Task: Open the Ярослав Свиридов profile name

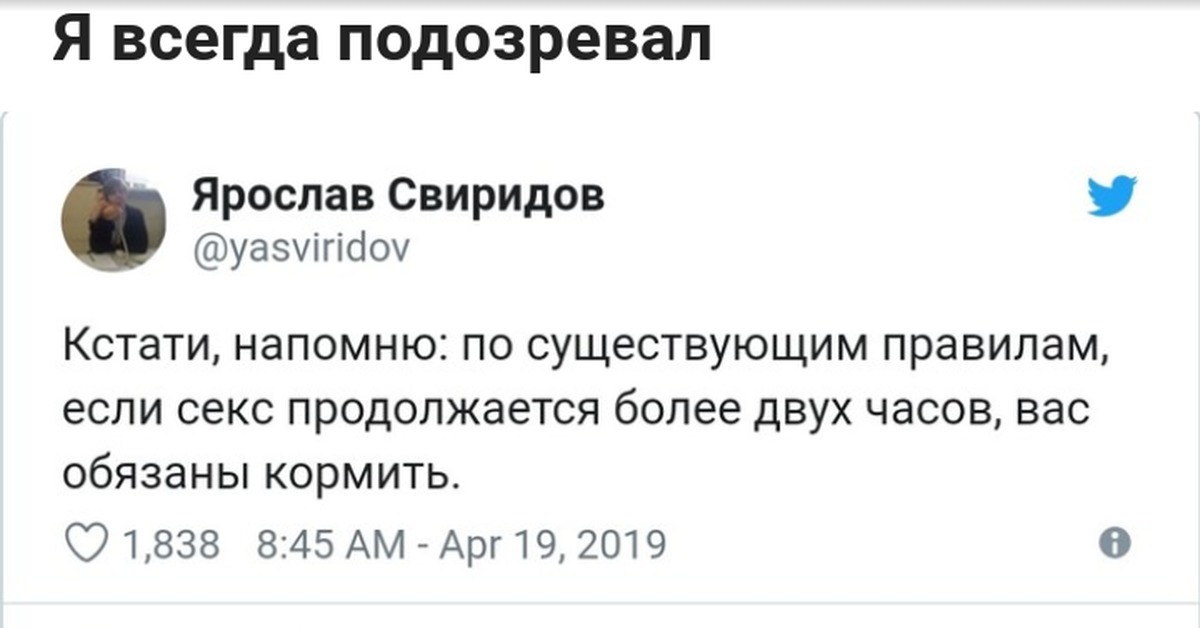Action: 399,195
